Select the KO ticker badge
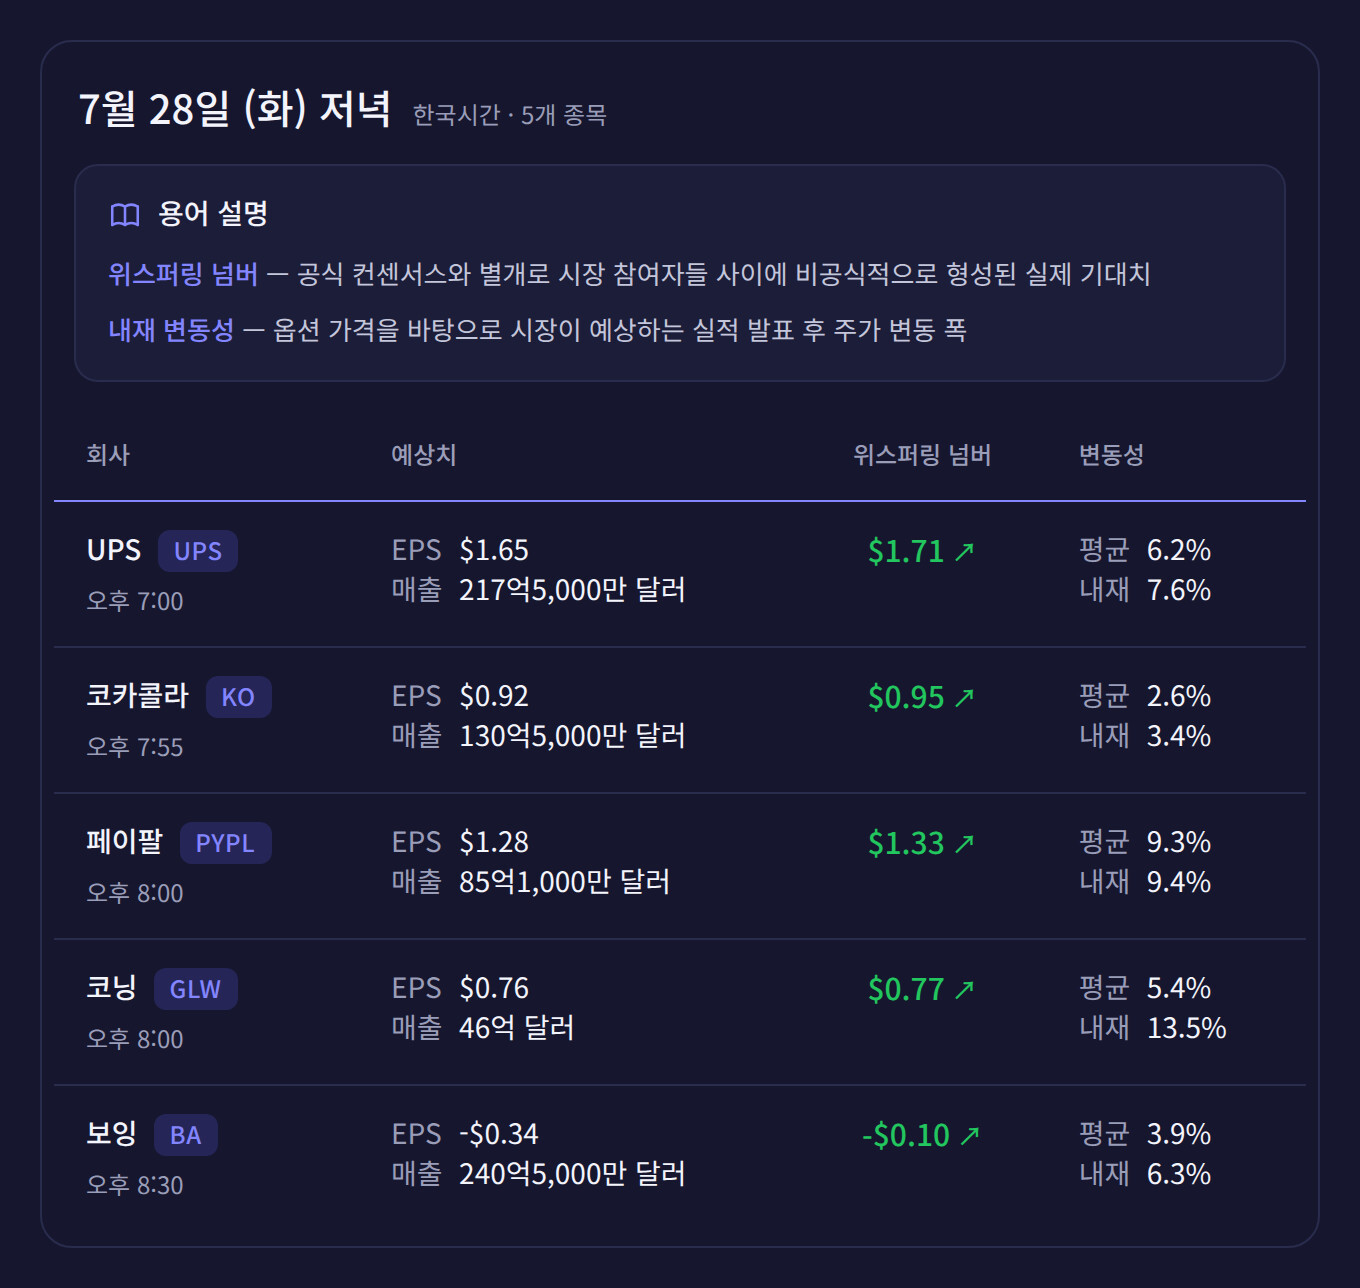 point(238,697)
